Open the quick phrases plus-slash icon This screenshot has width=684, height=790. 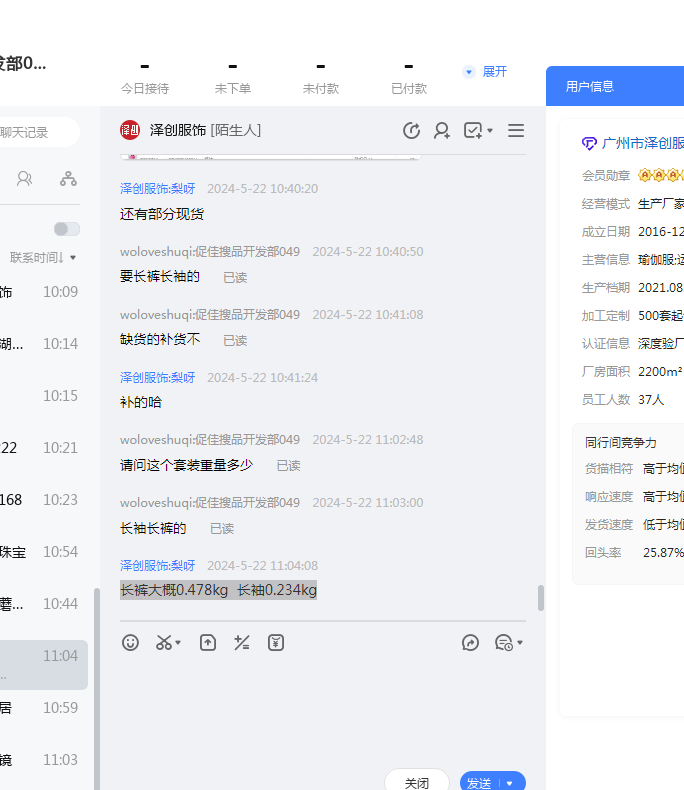(x=241, y=643)
